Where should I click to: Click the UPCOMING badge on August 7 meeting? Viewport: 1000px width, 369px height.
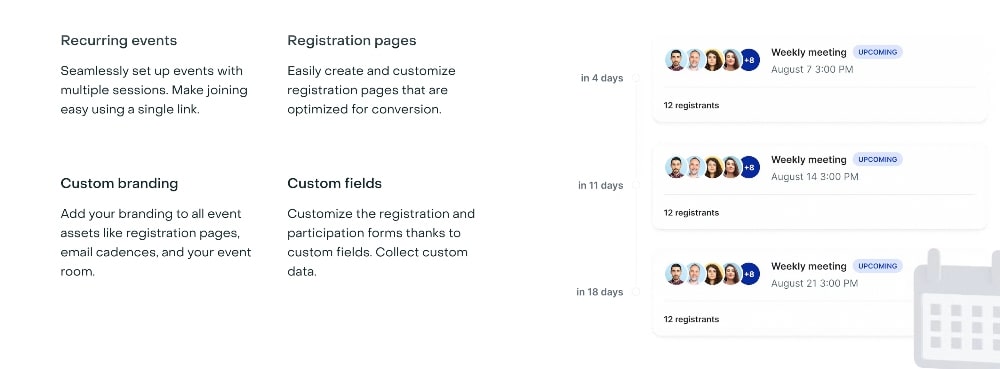pos(878,52)
